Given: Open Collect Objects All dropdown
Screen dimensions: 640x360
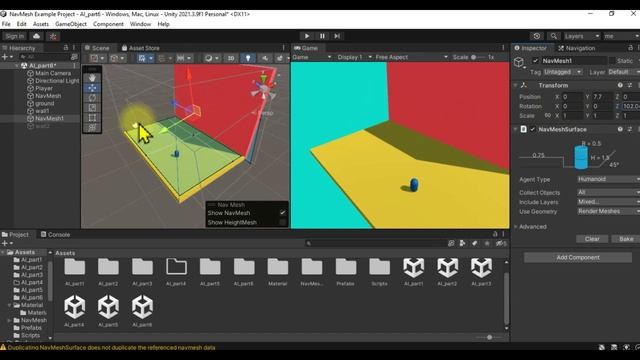Looking at the screenshot, I should tap(609, 192).
